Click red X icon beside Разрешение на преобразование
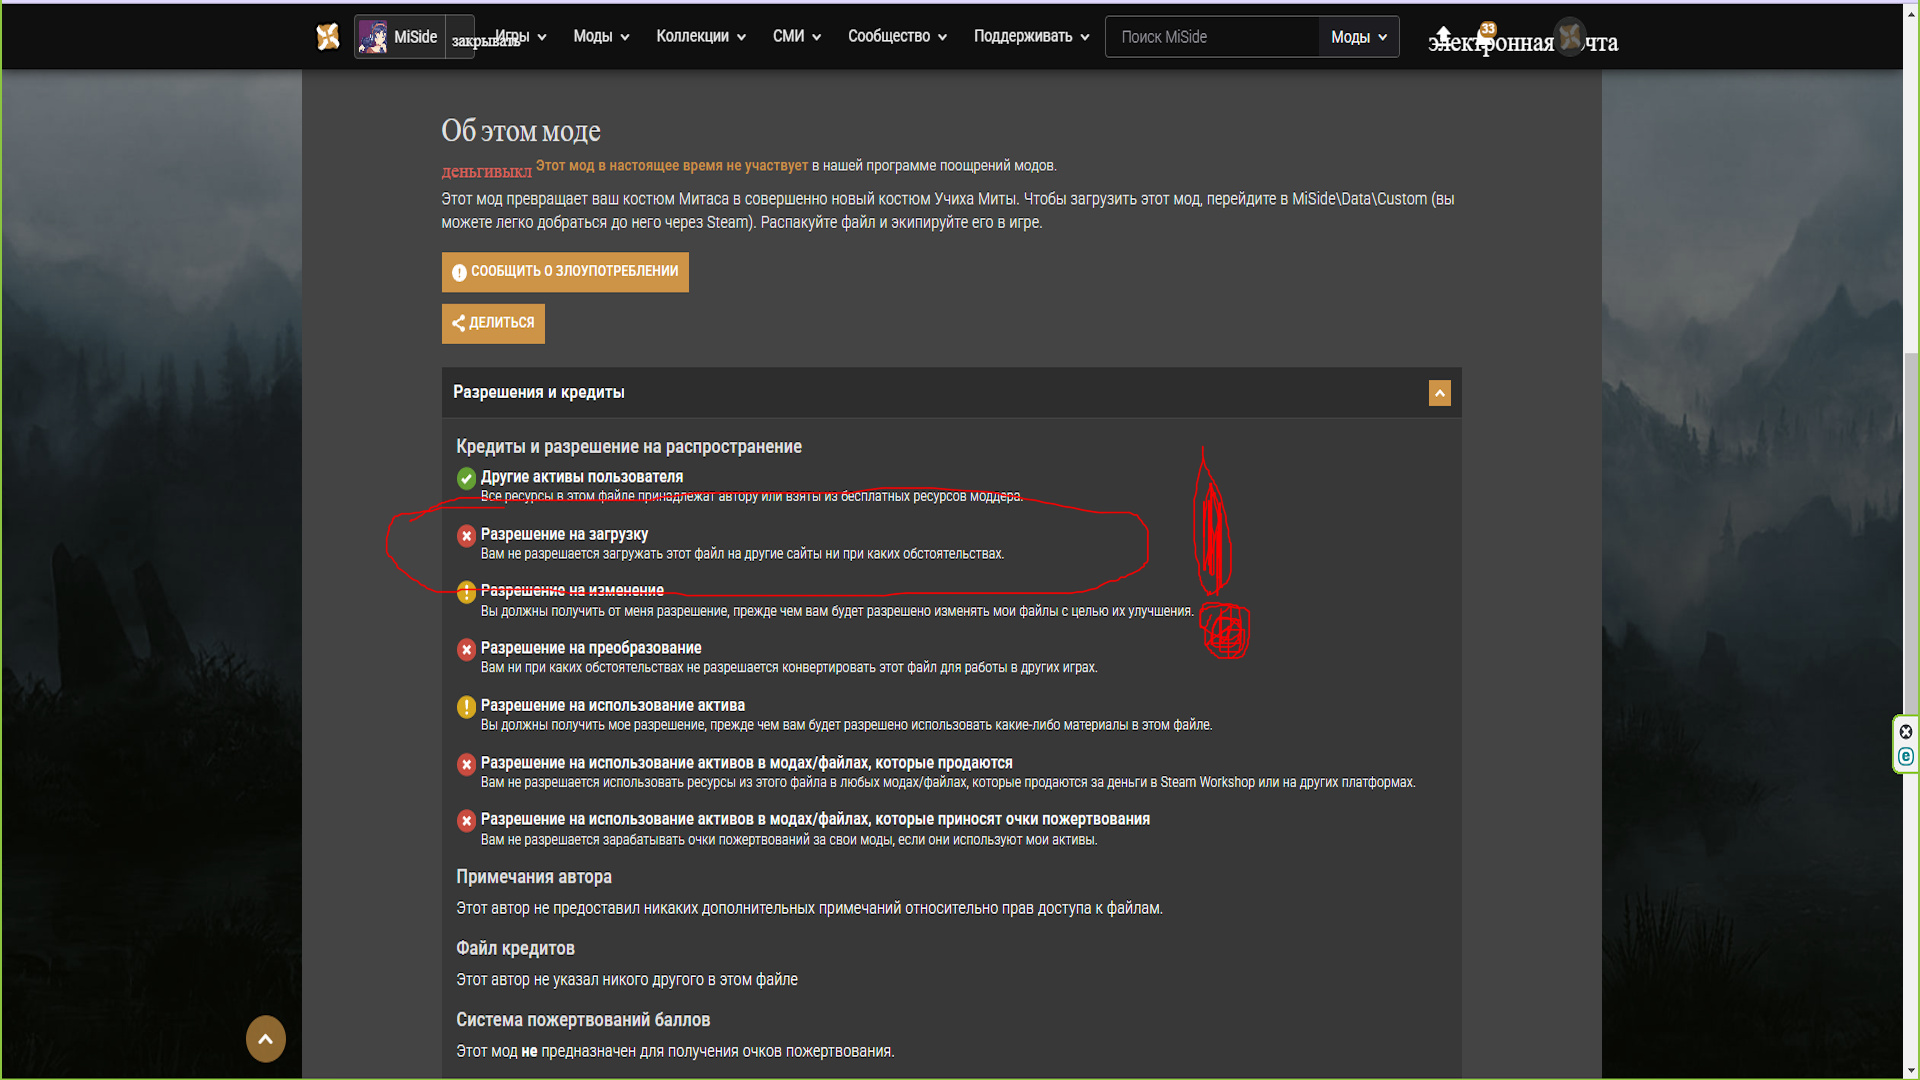The image size is (1920, 1080). 466,650
